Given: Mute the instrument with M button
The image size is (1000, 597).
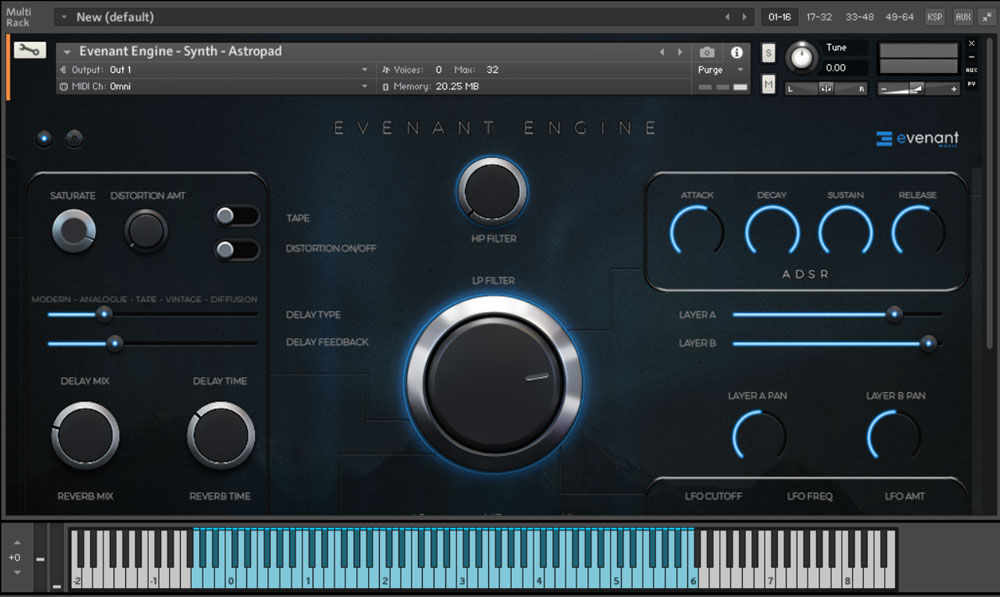Looking at the screenshot, I should [768, 85].
